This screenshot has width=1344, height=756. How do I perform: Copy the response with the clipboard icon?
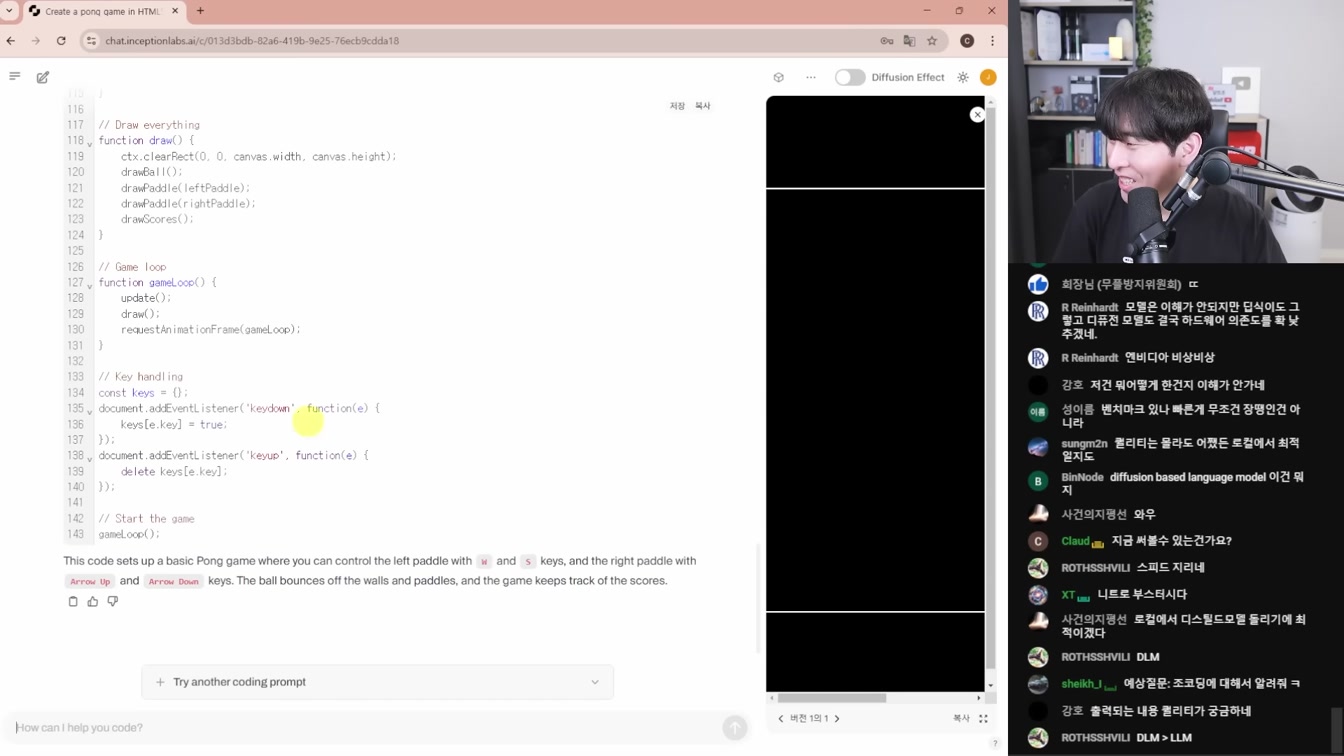73,601
